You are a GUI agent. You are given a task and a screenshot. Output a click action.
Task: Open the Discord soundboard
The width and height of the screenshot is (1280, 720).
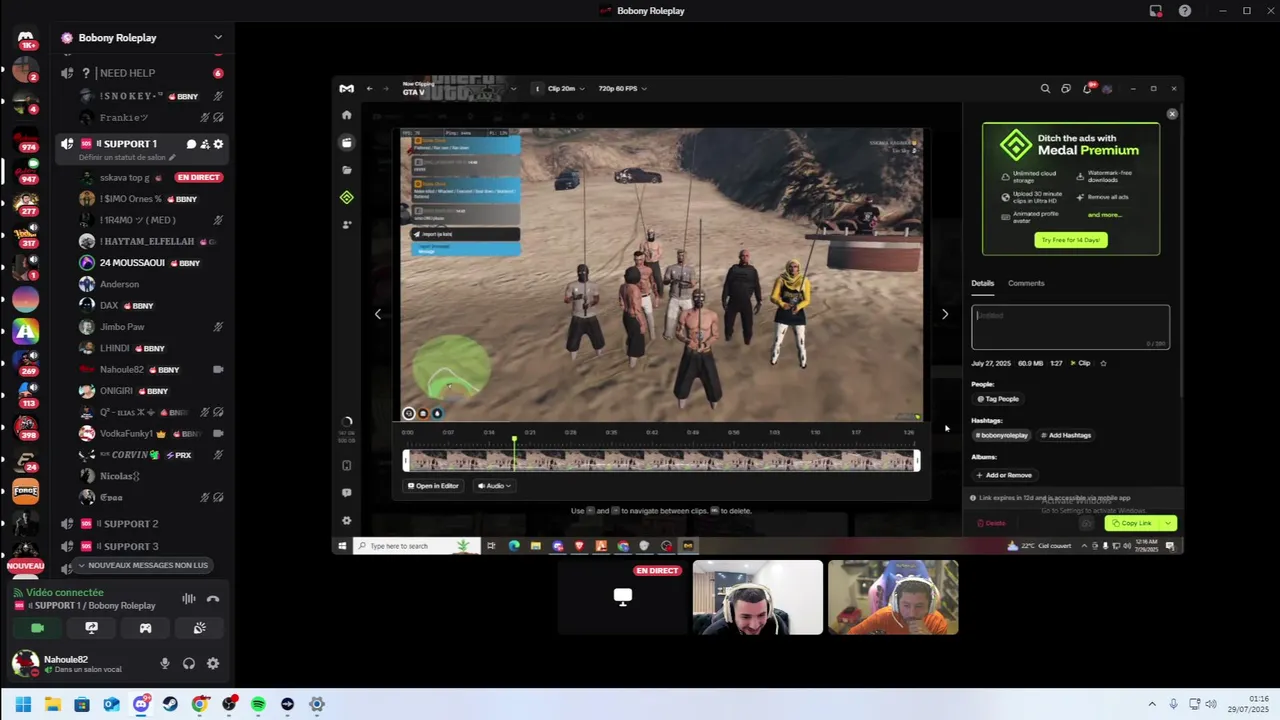[x=199, y=628]
